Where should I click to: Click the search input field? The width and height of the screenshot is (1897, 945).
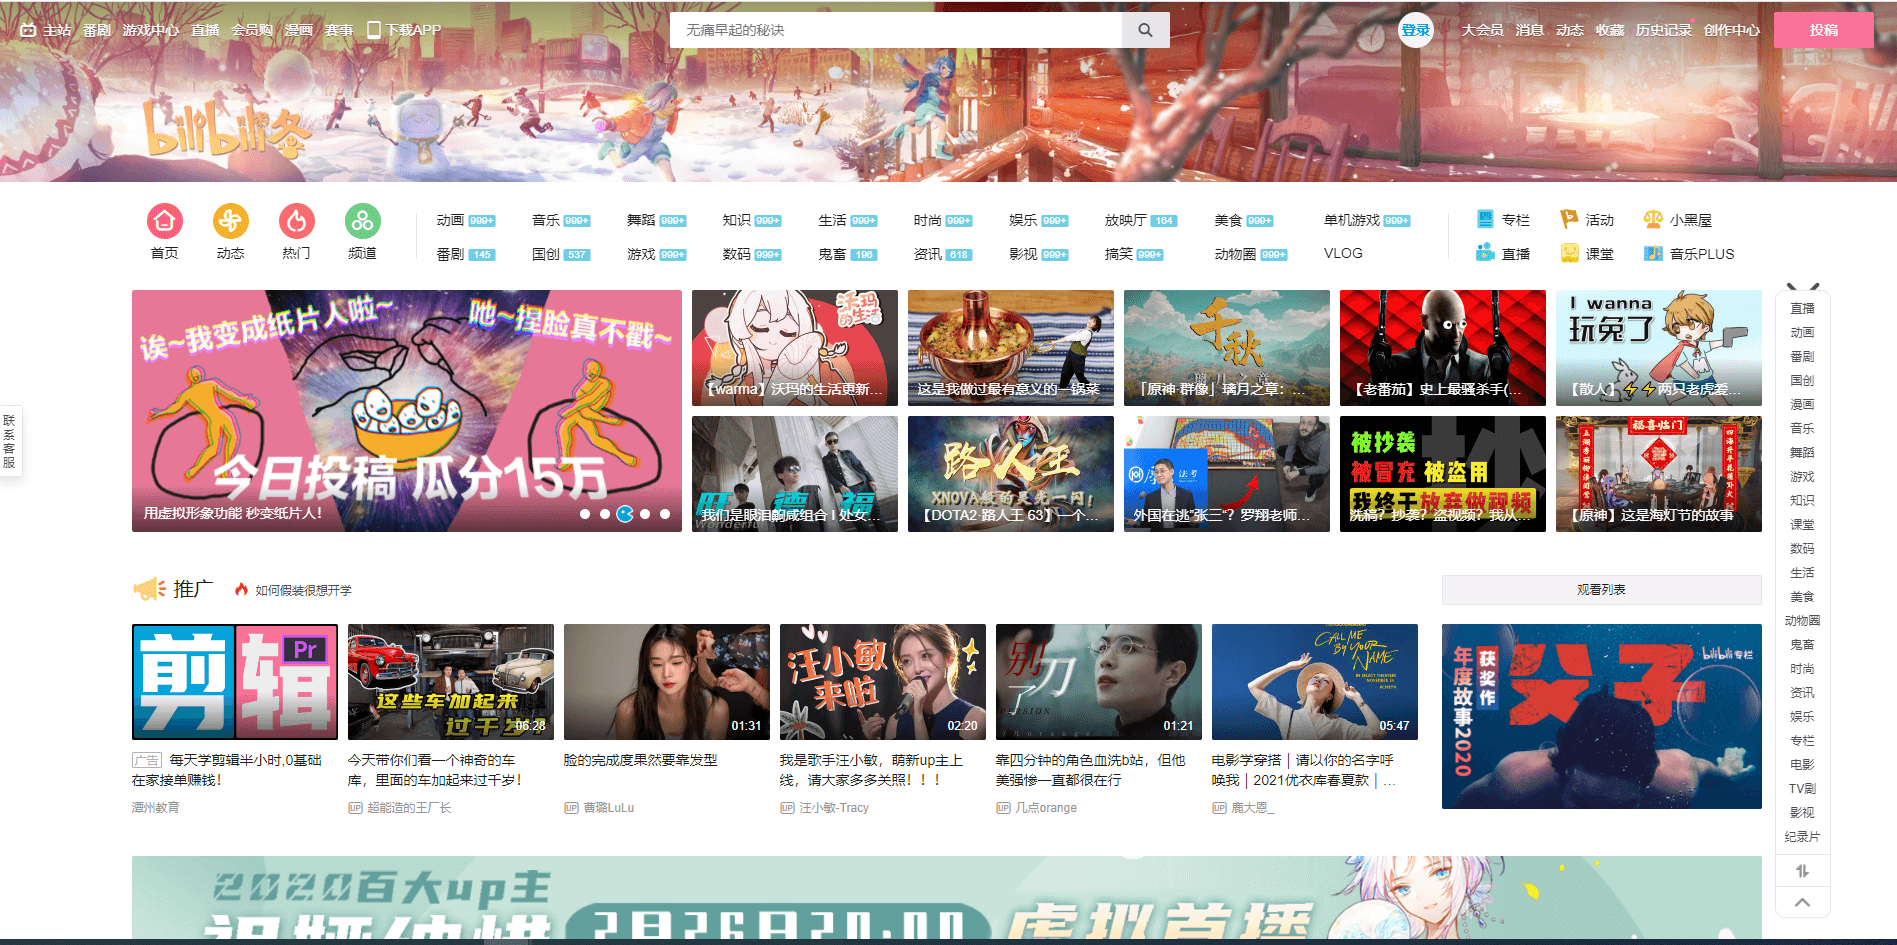(896, 30)
